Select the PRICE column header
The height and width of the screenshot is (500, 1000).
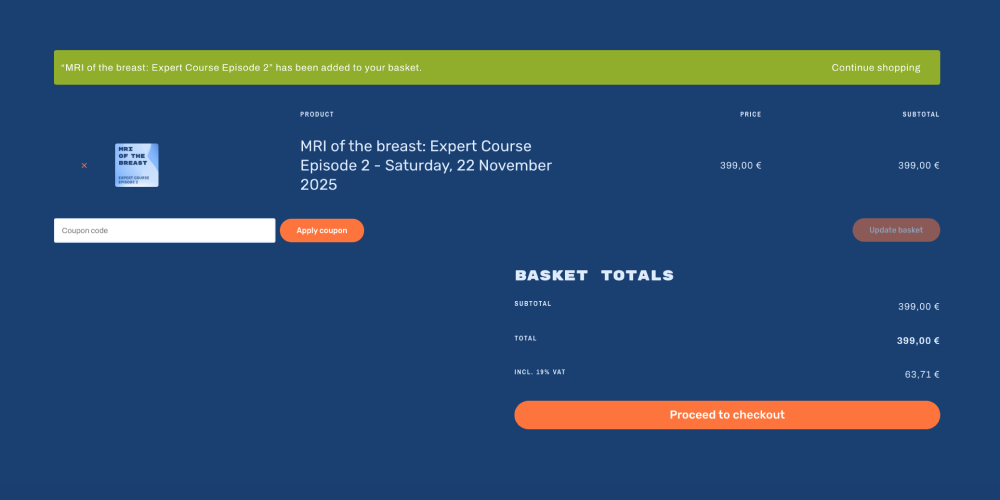pos(751,115)
